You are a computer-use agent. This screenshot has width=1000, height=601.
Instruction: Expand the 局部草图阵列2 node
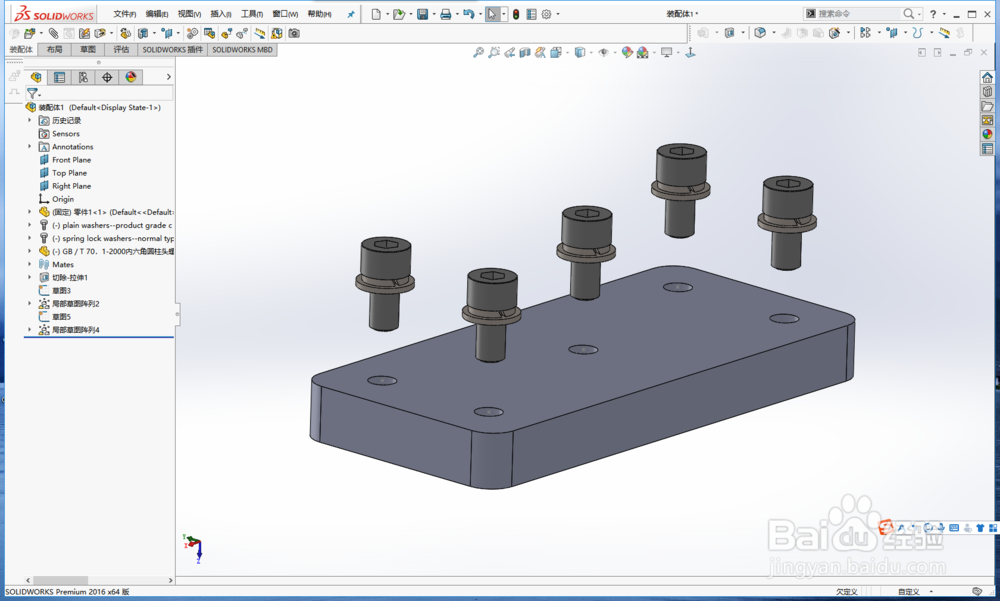point(29,303)
